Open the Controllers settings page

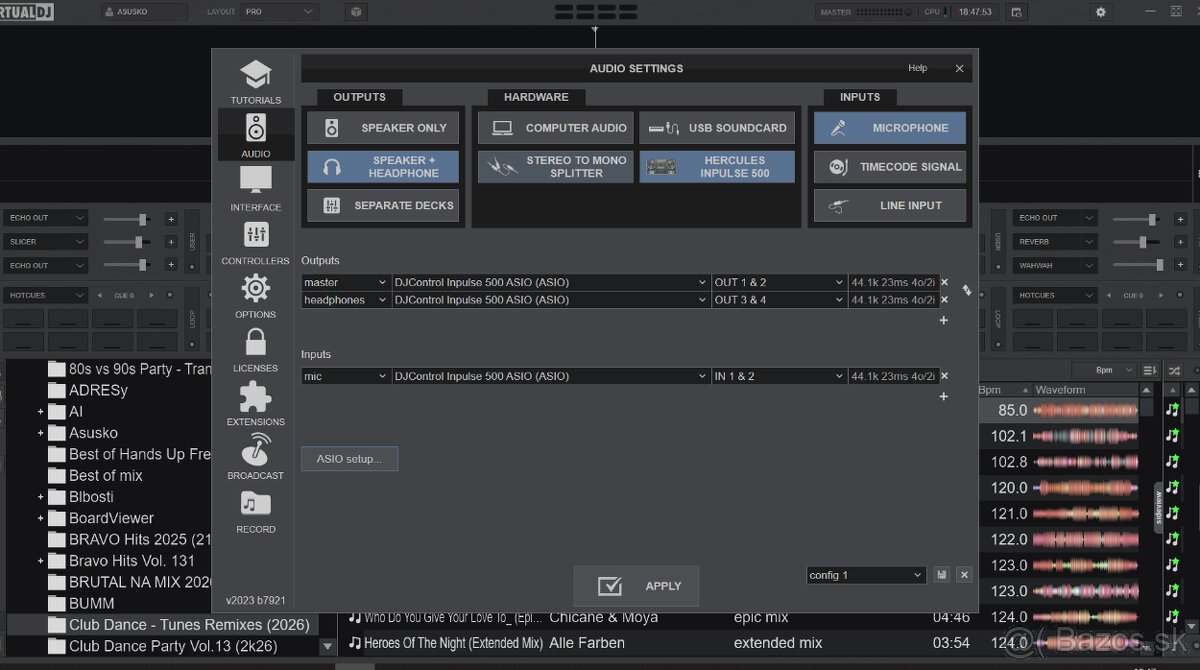(x=256, y=235)
